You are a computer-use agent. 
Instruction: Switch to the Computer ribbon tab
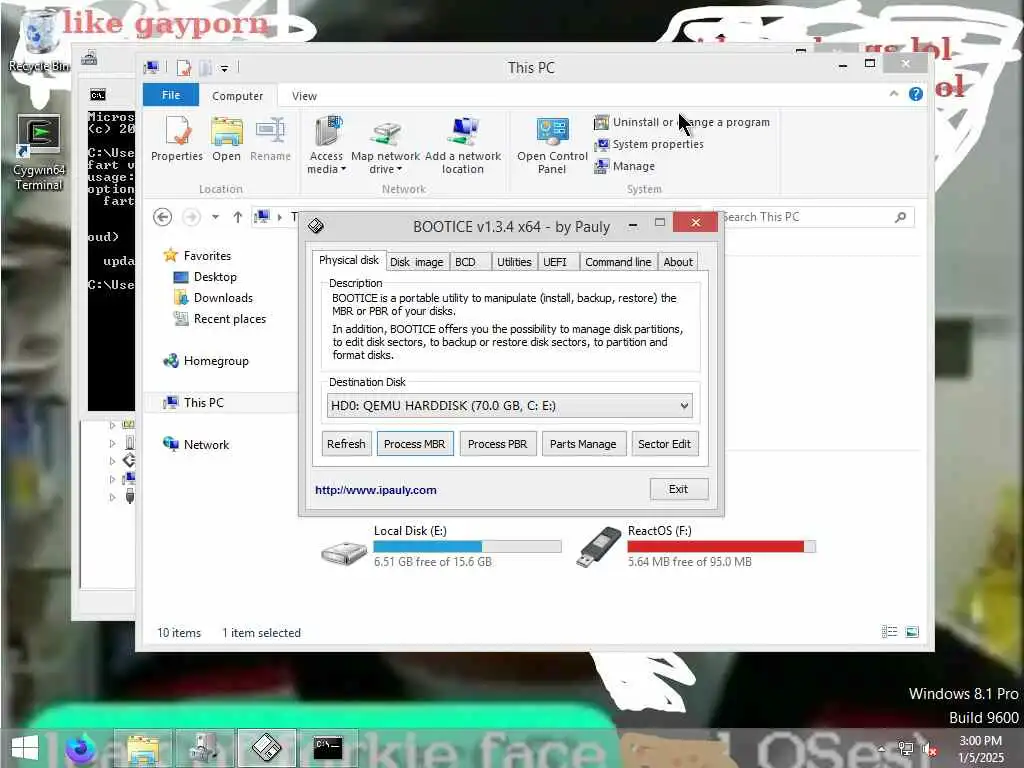tap(237, 95)
